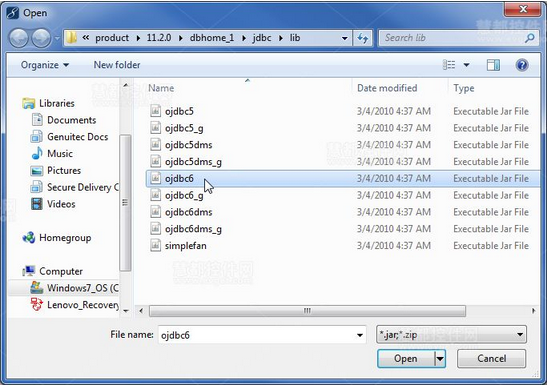Click the Documents library icon
The width and height of the screenshot is (548, 385).
37,120
